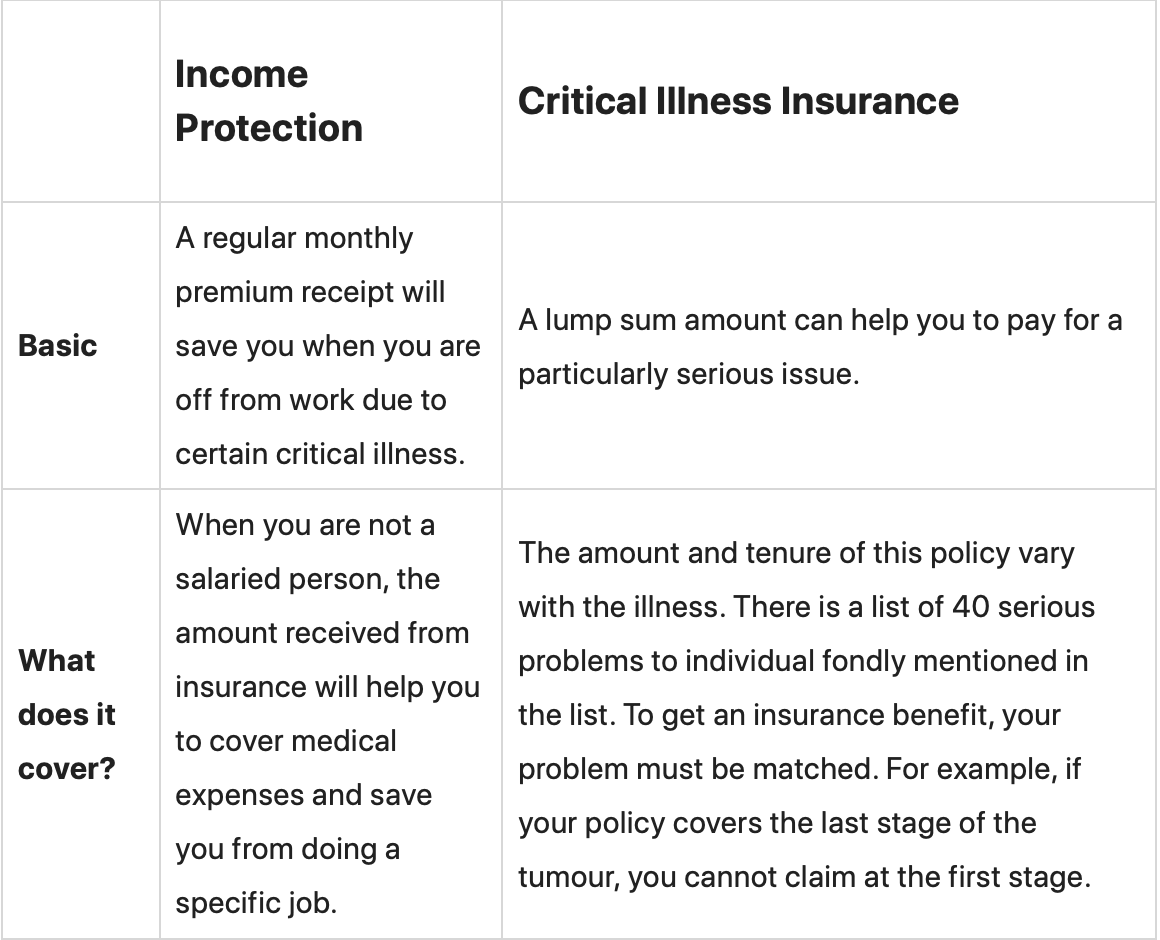
Task: Click the "When you are not a" line
Action: (305, 525)
